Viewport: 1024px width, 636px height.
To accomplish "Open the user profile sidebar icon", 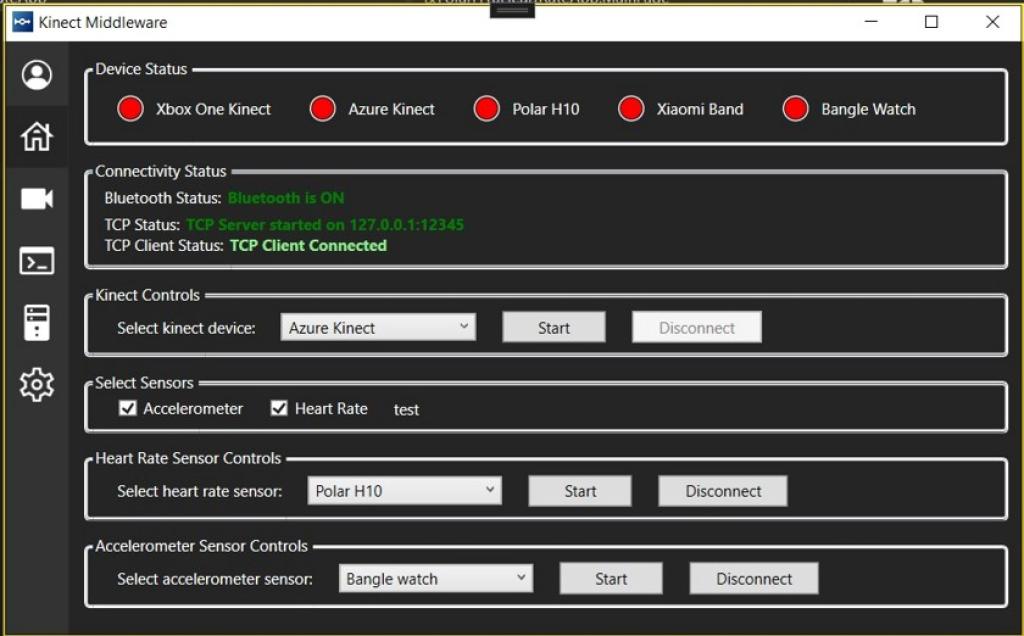I will pos(36,76).
